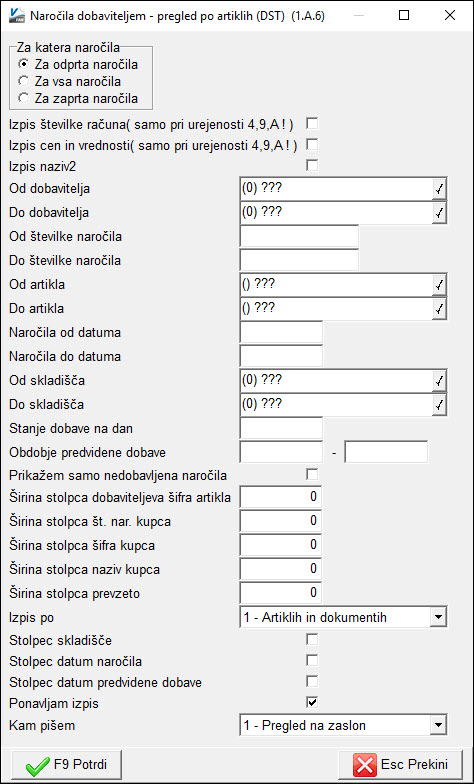Screen dimensions: 474x784
Task: Select Za vsa naročila radio option
Action: tap(23, 81)
